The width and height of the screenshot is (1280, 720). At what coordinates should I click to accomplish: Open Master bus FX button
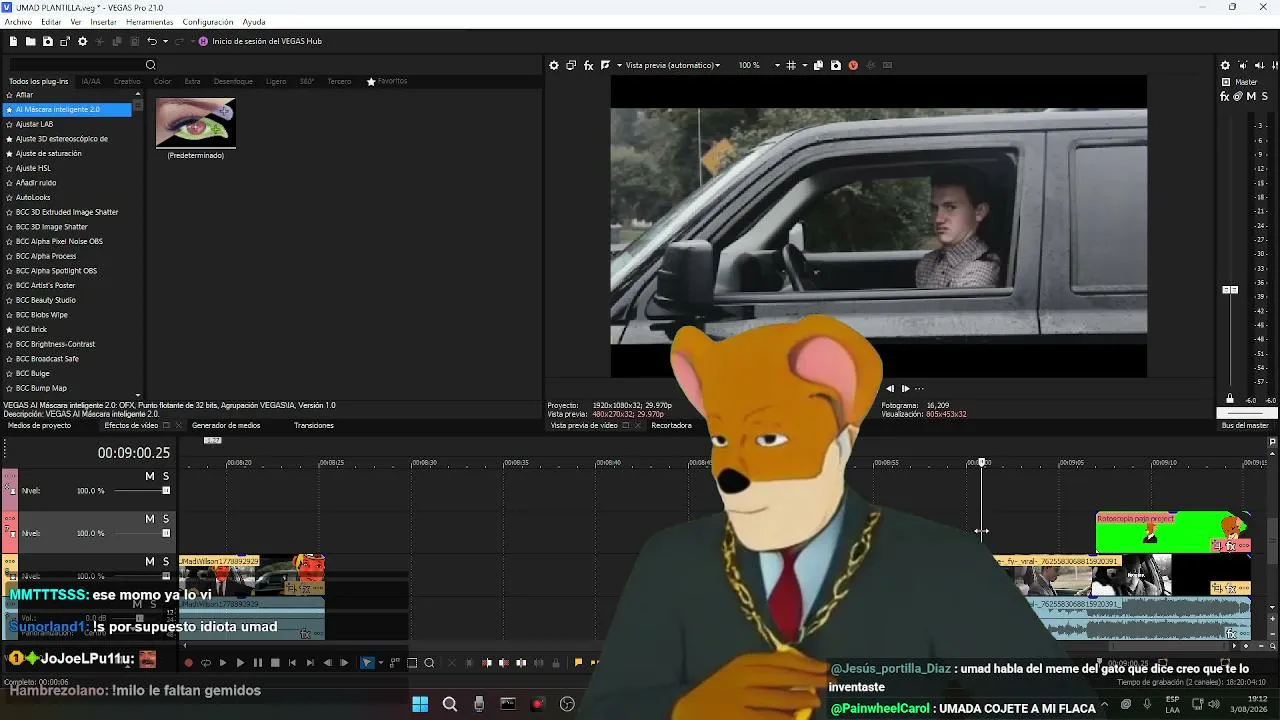(x=1225, y=97)
